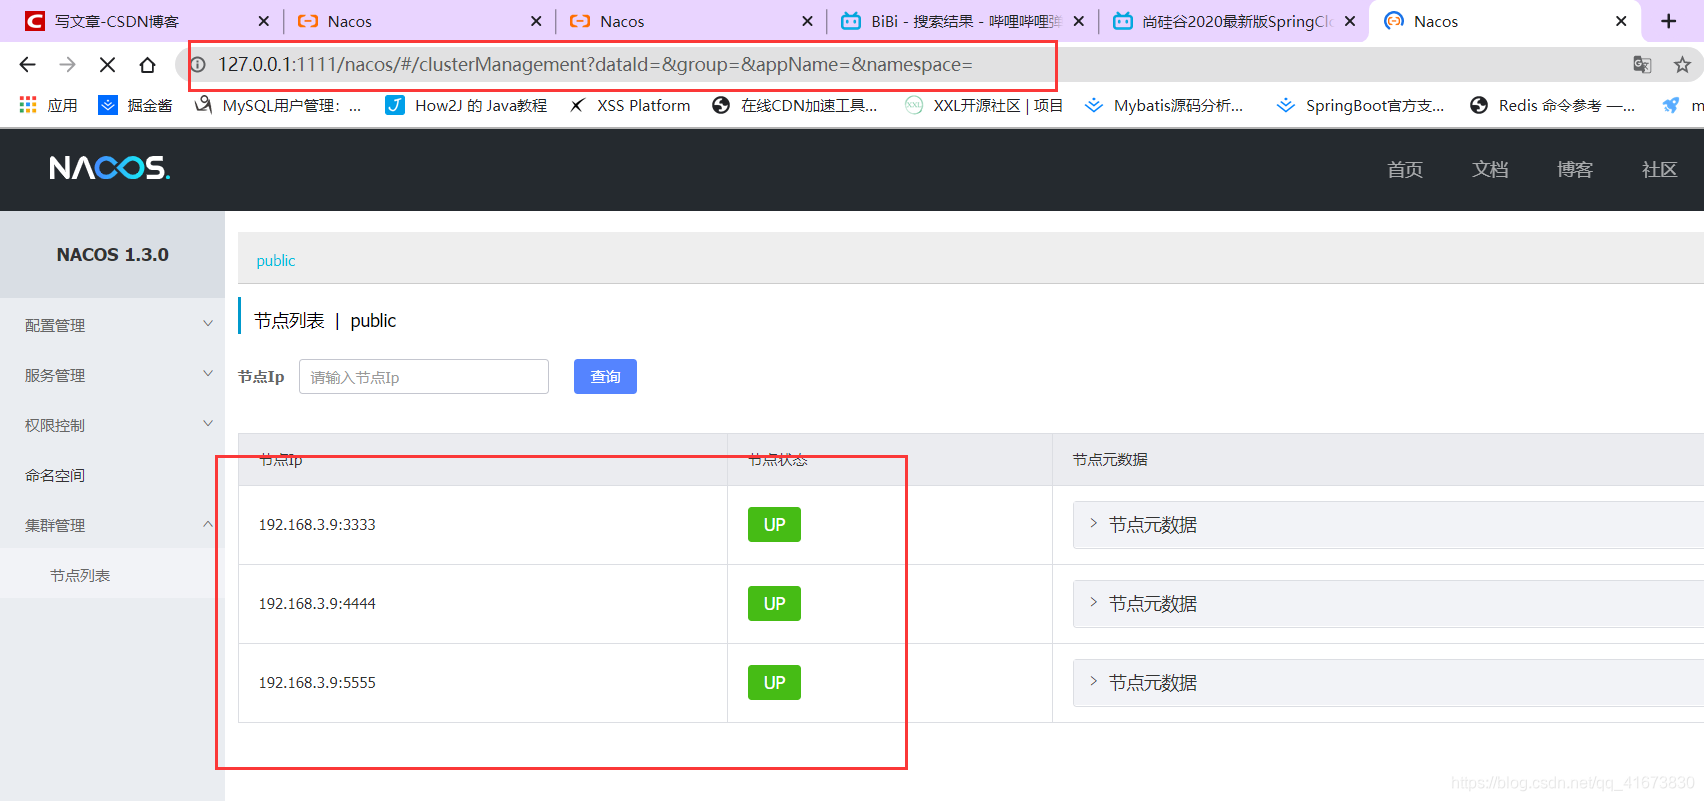Open Redis 命令参考 bookmark

click(x=1553, y=105)
